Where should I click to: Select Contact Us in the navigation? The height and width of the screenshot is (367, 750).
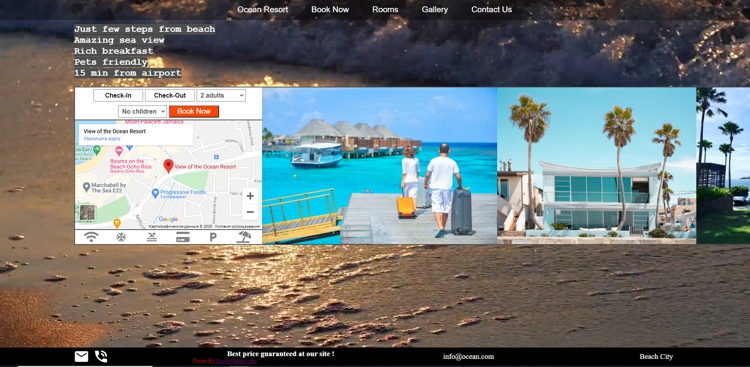point(491,10)
